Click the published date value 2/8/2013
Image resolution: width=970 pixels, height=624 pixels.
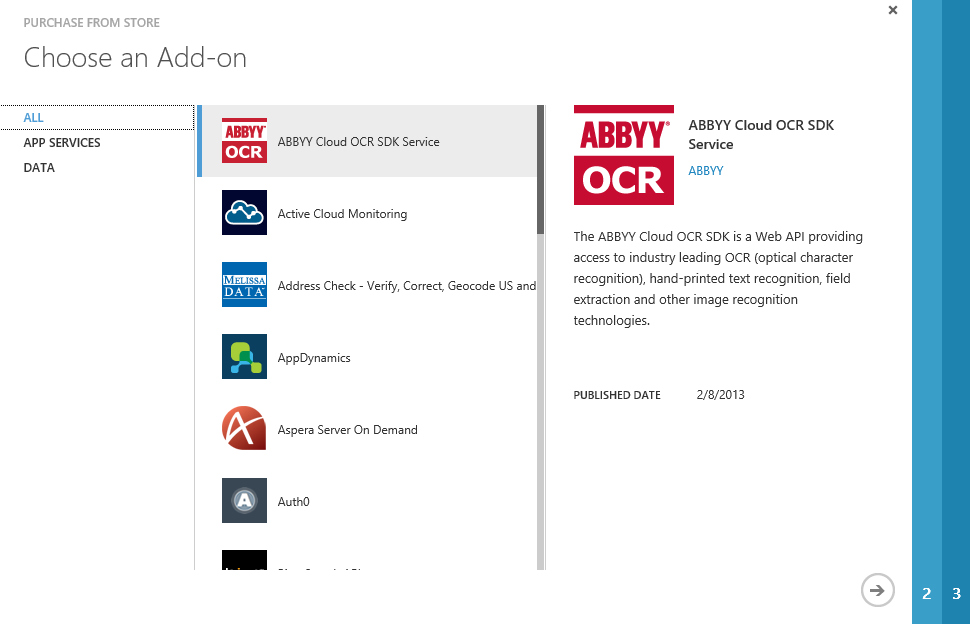(720, 395)
